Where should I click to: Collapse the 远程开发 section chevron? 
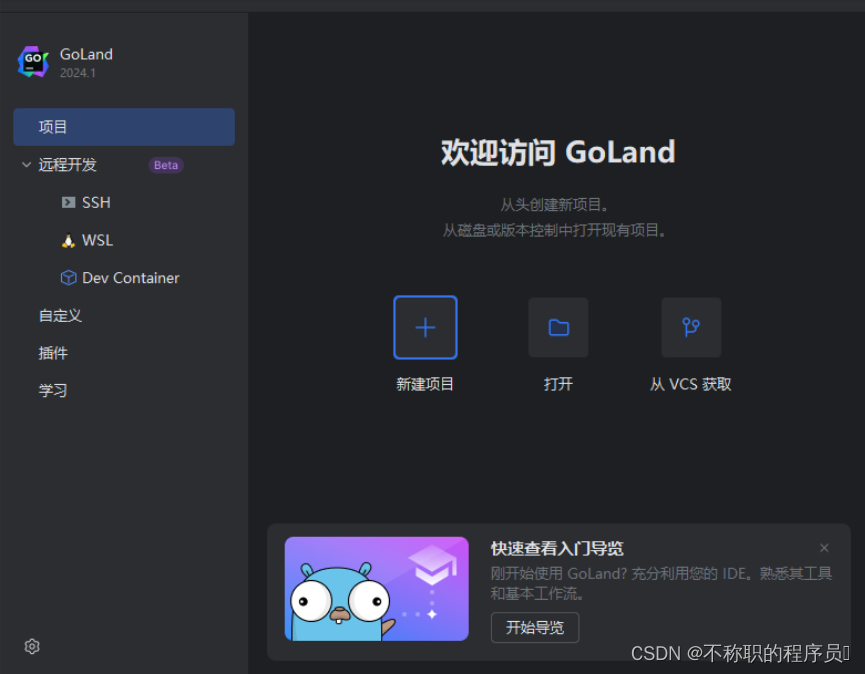pyautogui.click(x=26, y=164)
